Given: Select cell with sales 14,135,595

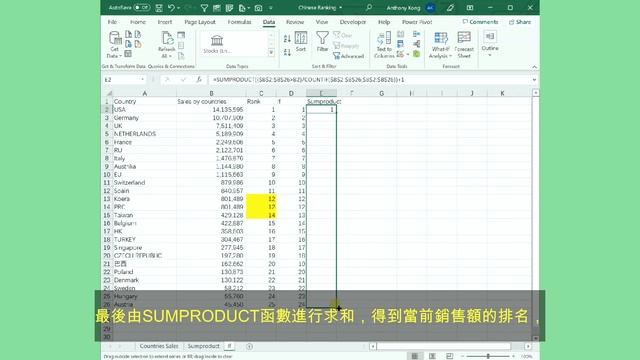Looking at the screenshot, I should click(x=211, y=109).
